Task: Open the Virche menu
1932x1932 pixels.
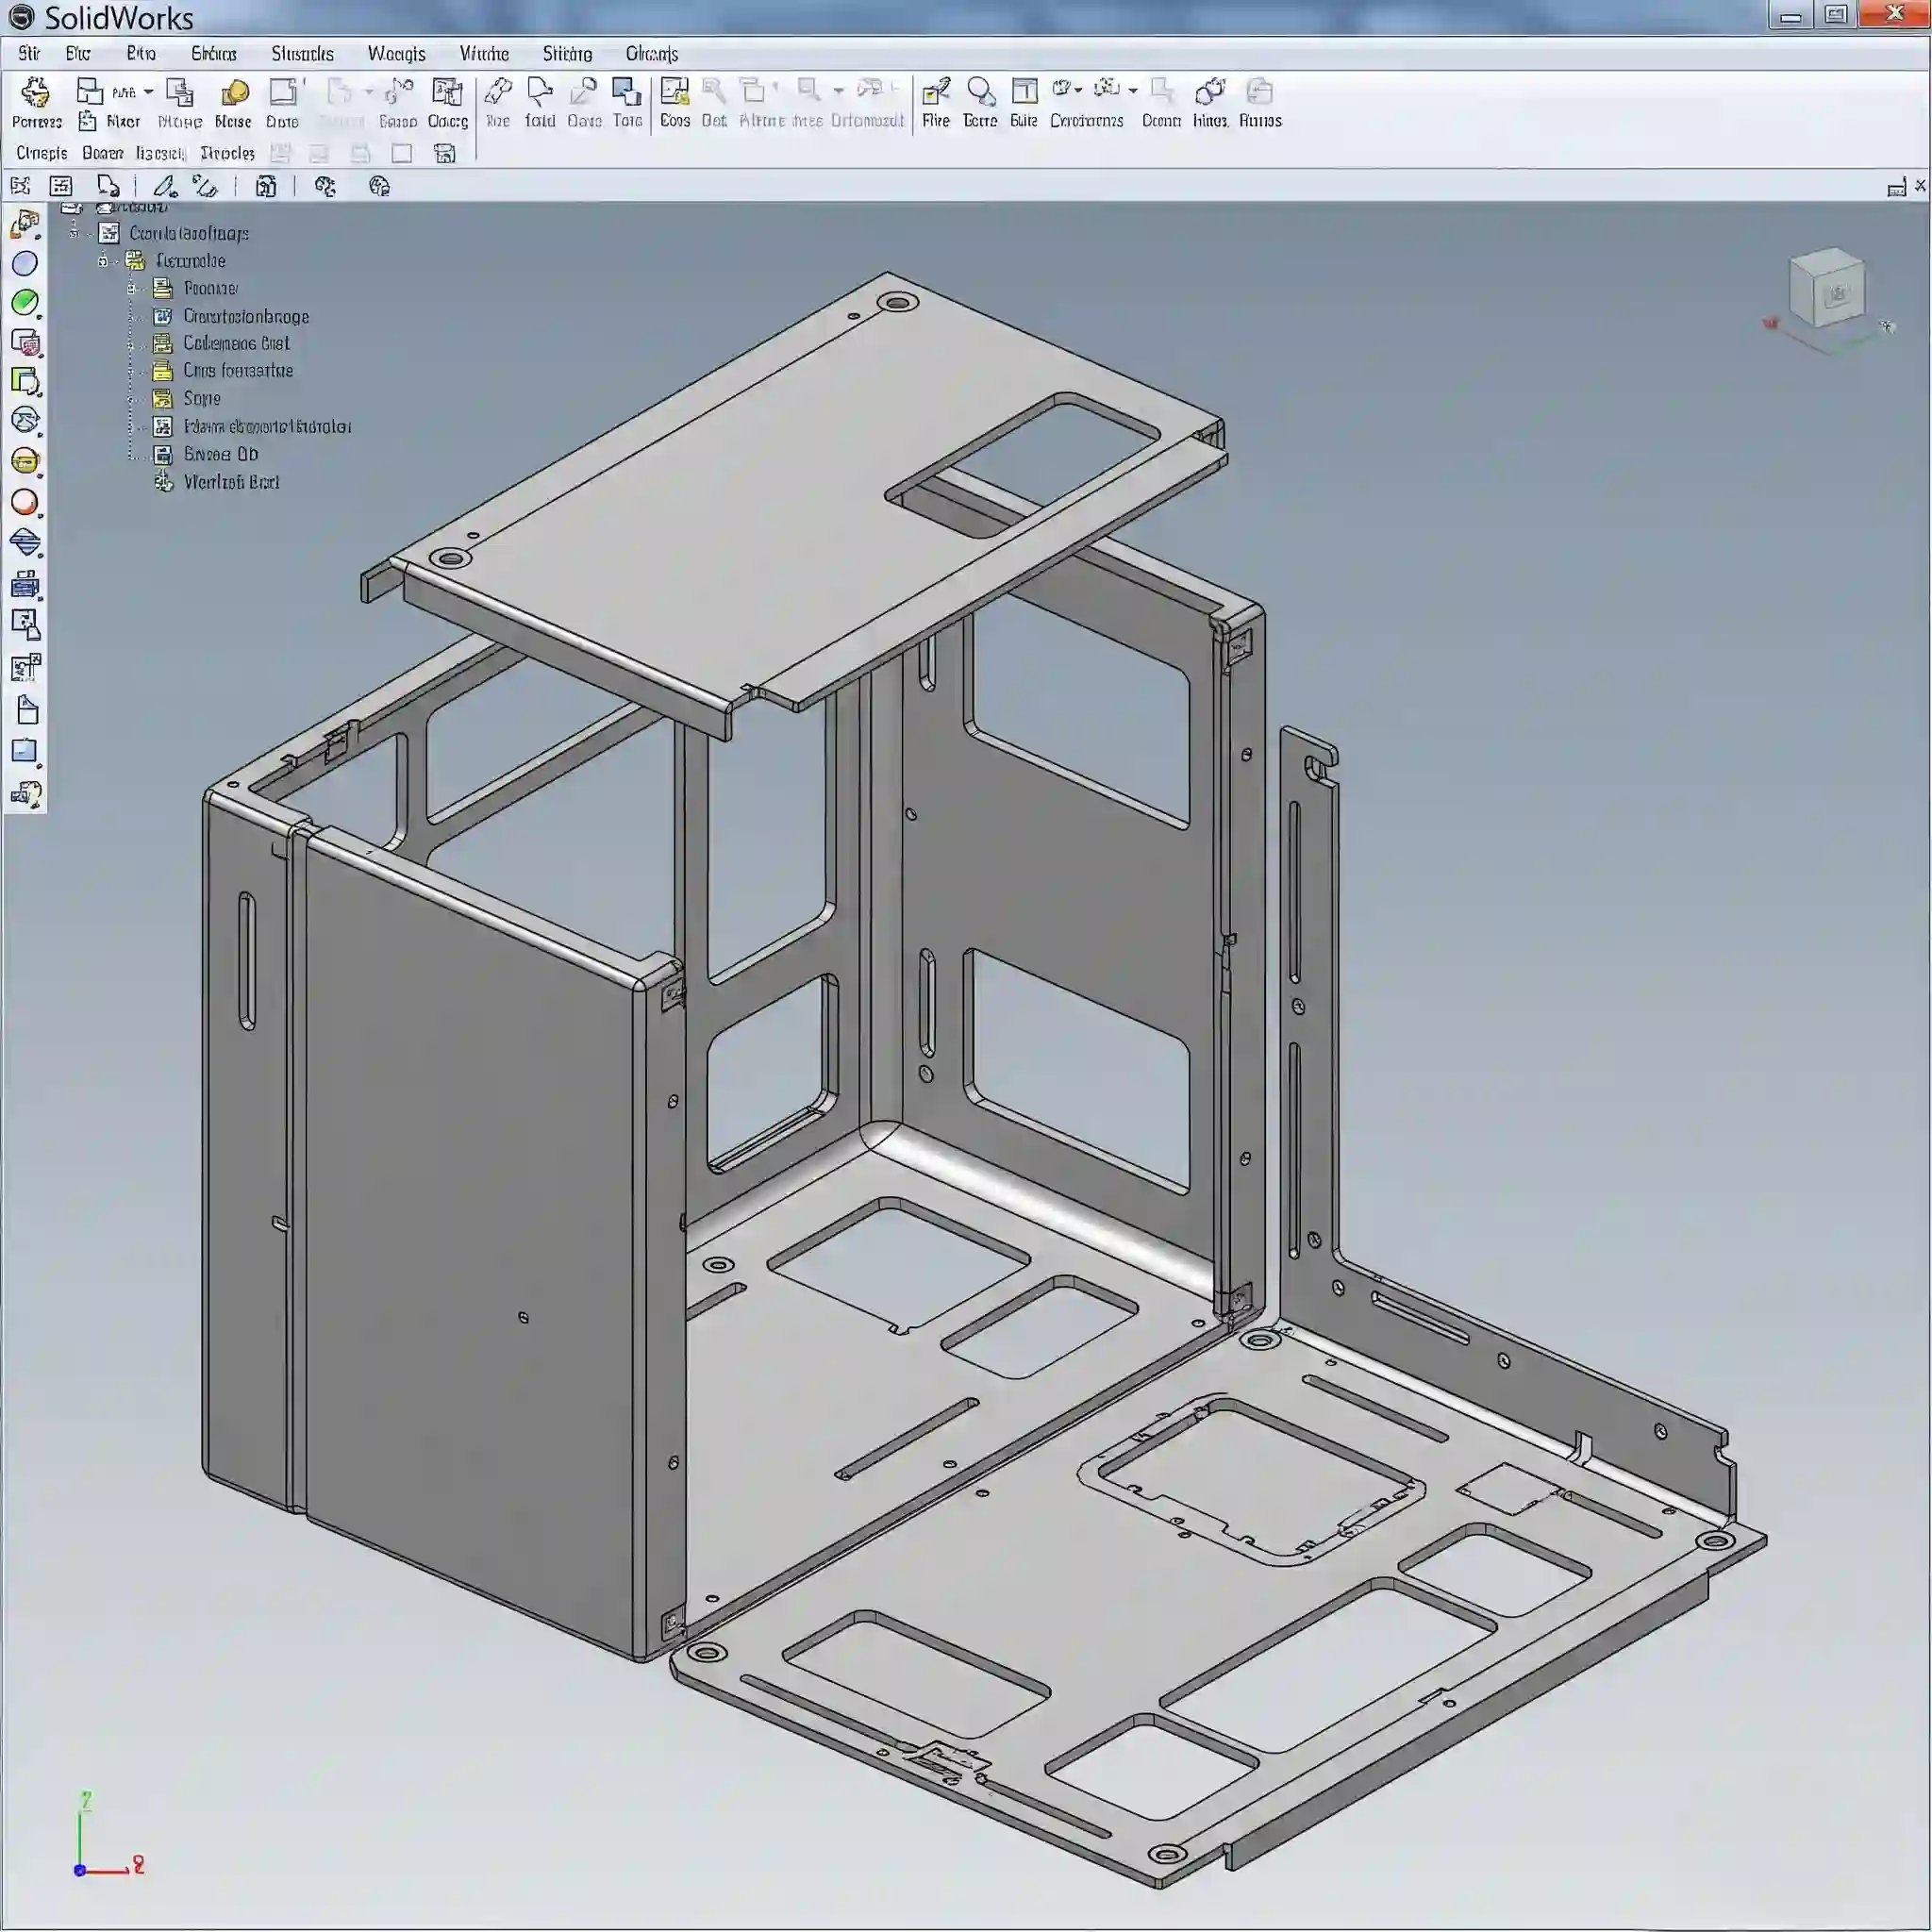Action: pyautogui.click(x=484, y=54)
